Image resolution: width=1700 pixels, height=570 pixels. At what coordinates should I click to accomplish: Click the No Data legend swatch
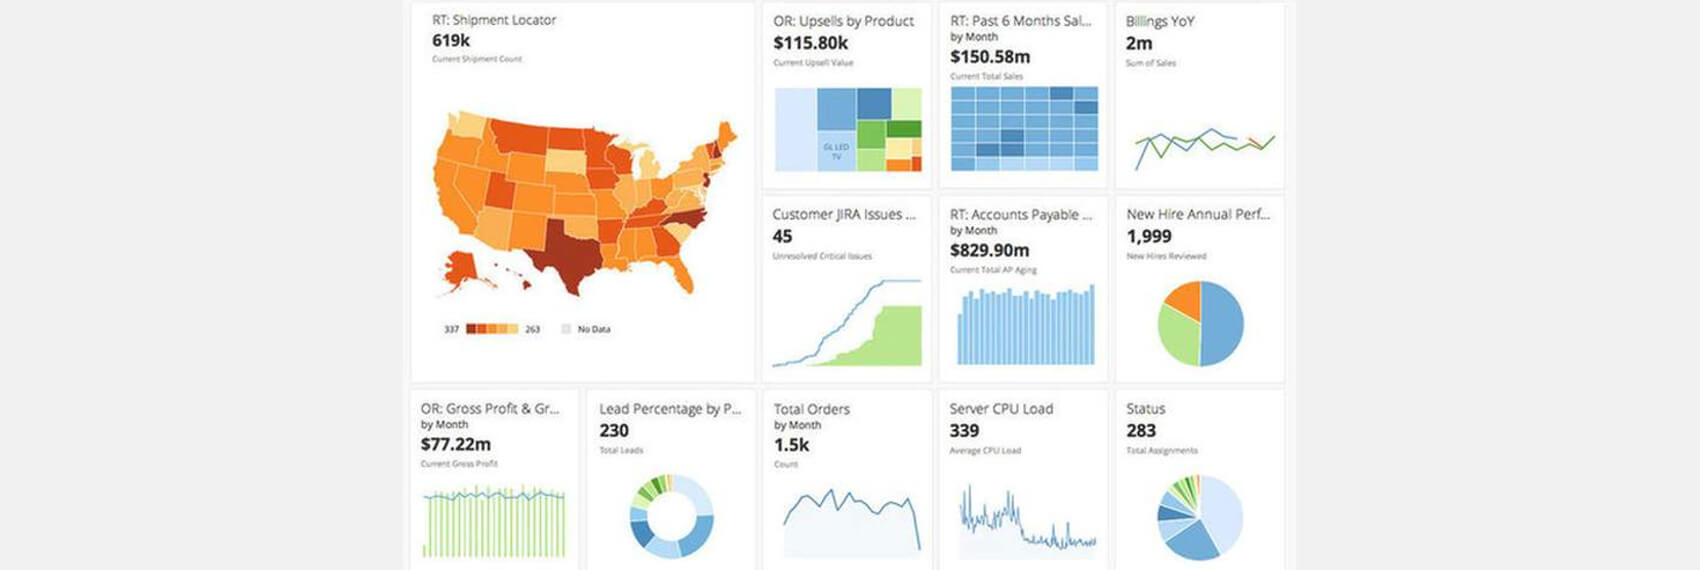566,329
